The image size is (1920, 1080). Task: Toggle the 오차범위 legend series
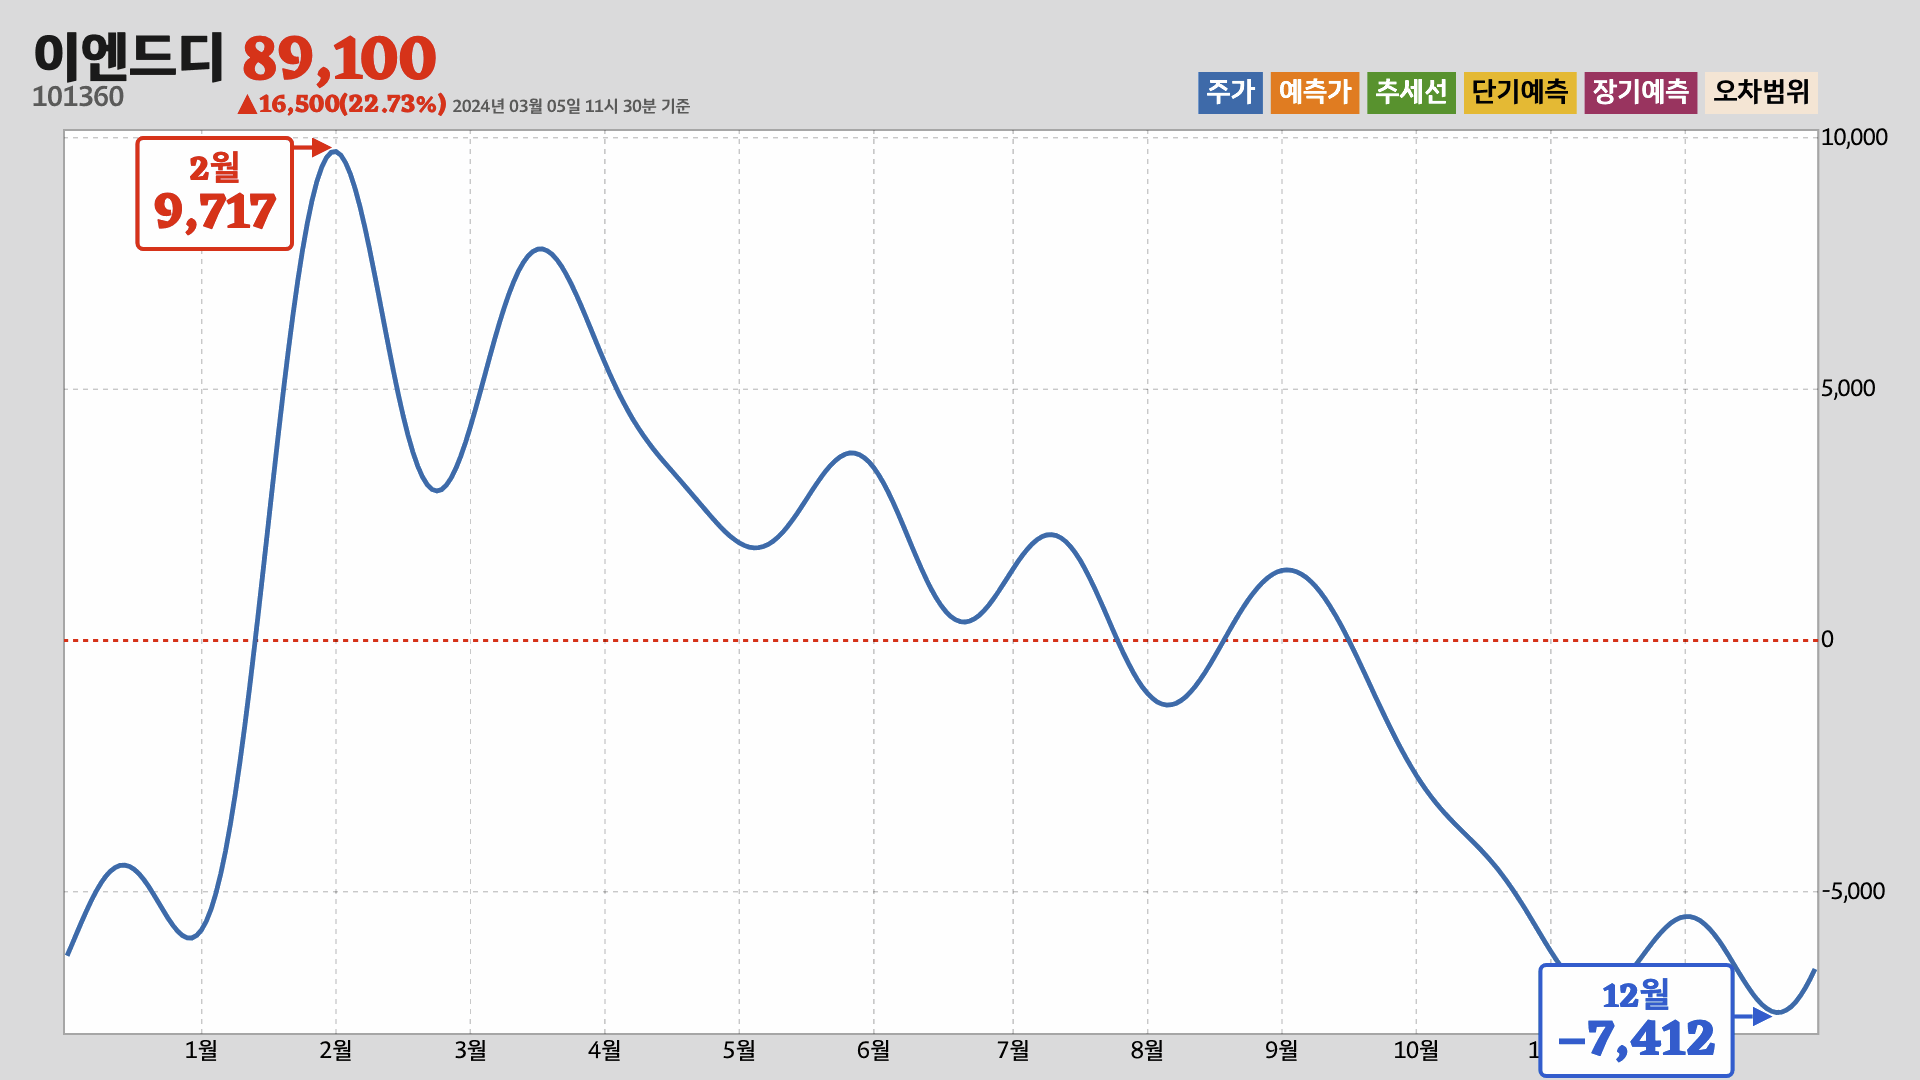coord(1761,92)
